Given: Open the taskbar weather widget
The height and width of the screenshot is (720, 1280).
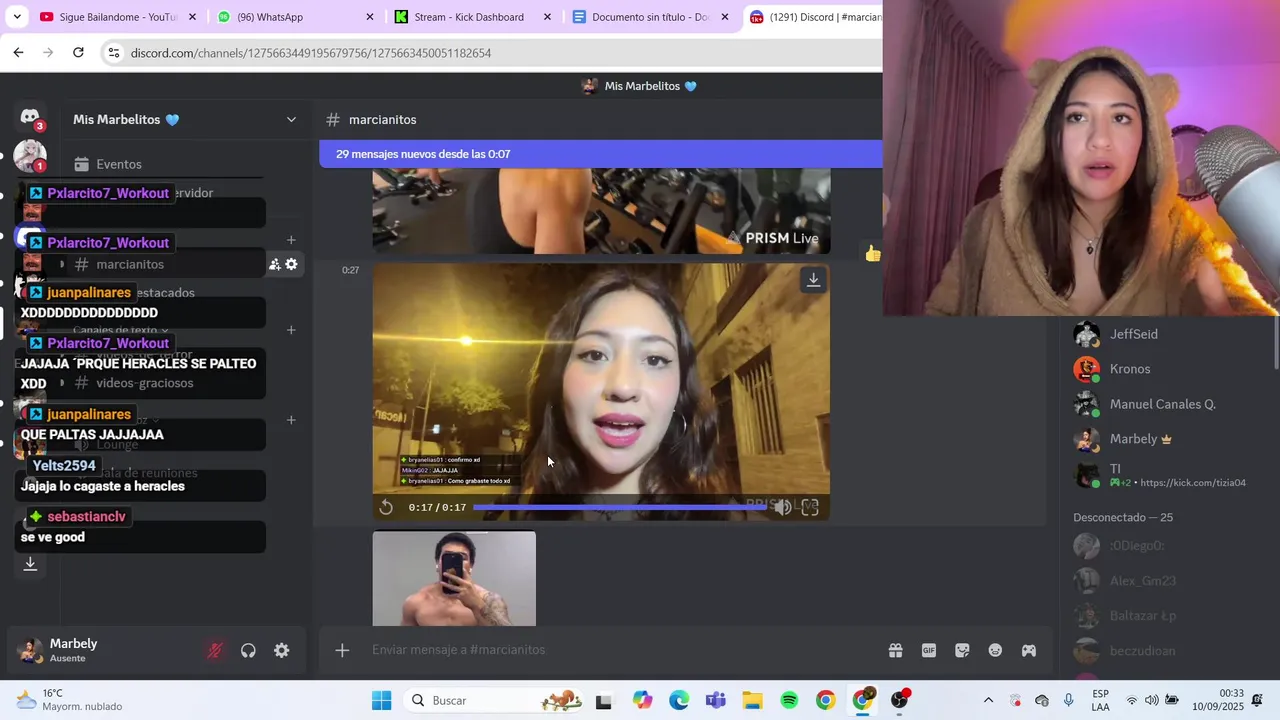Looking at the screenshot, I should (x=70, y=700).
